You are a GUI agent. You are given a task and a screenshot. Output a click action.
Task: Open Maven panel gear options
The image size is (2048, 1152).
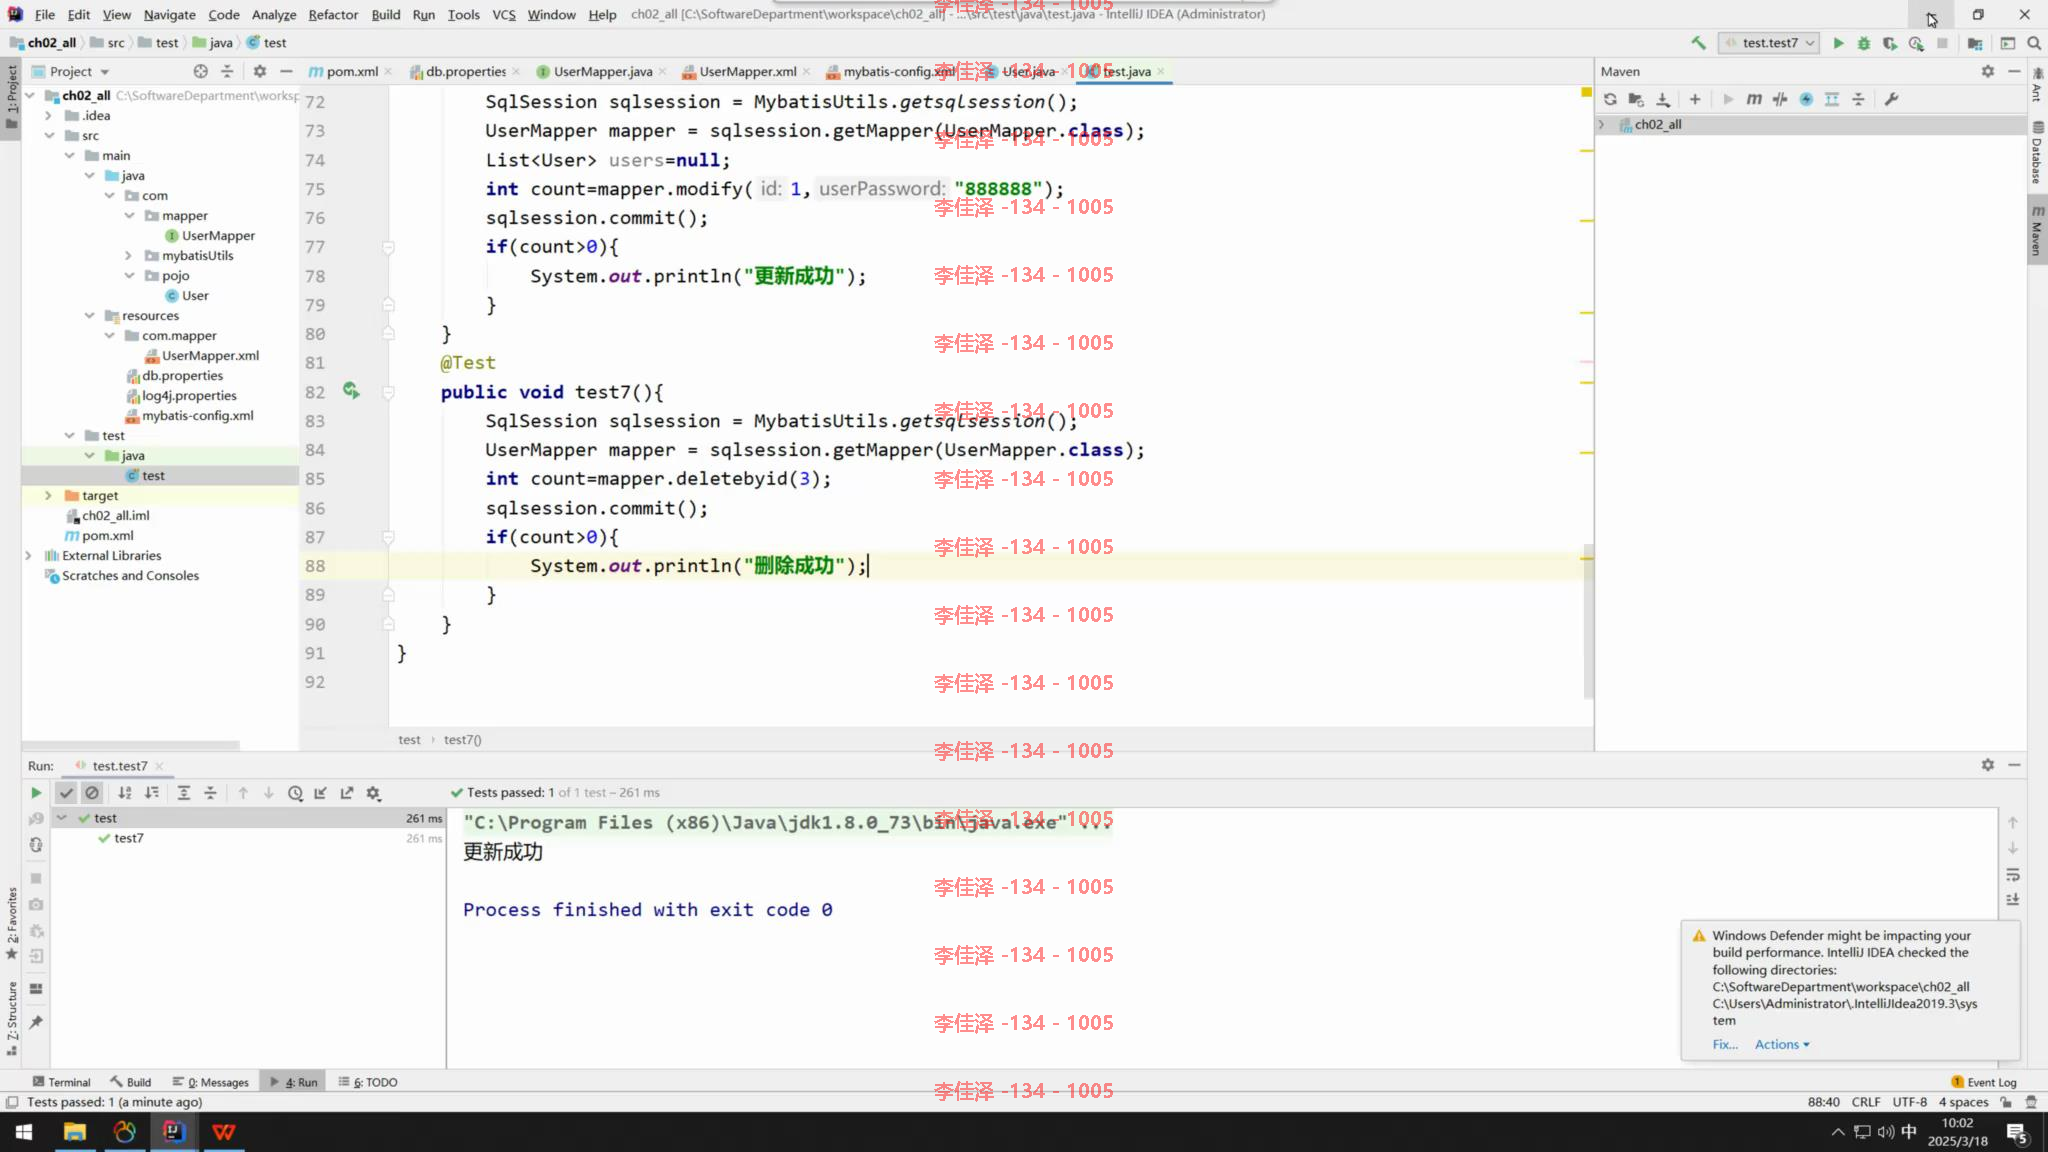(1988, 71)
